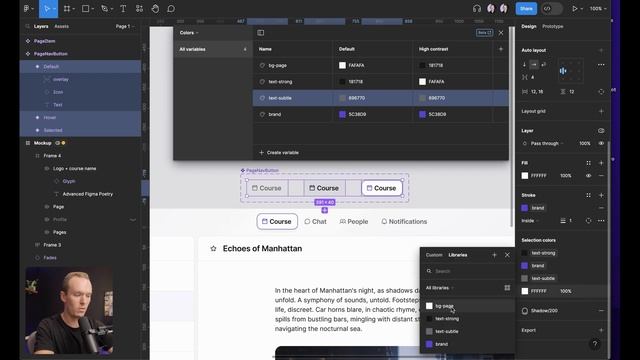Click text-strong High contrast value FAFAFA

[436, 82]
